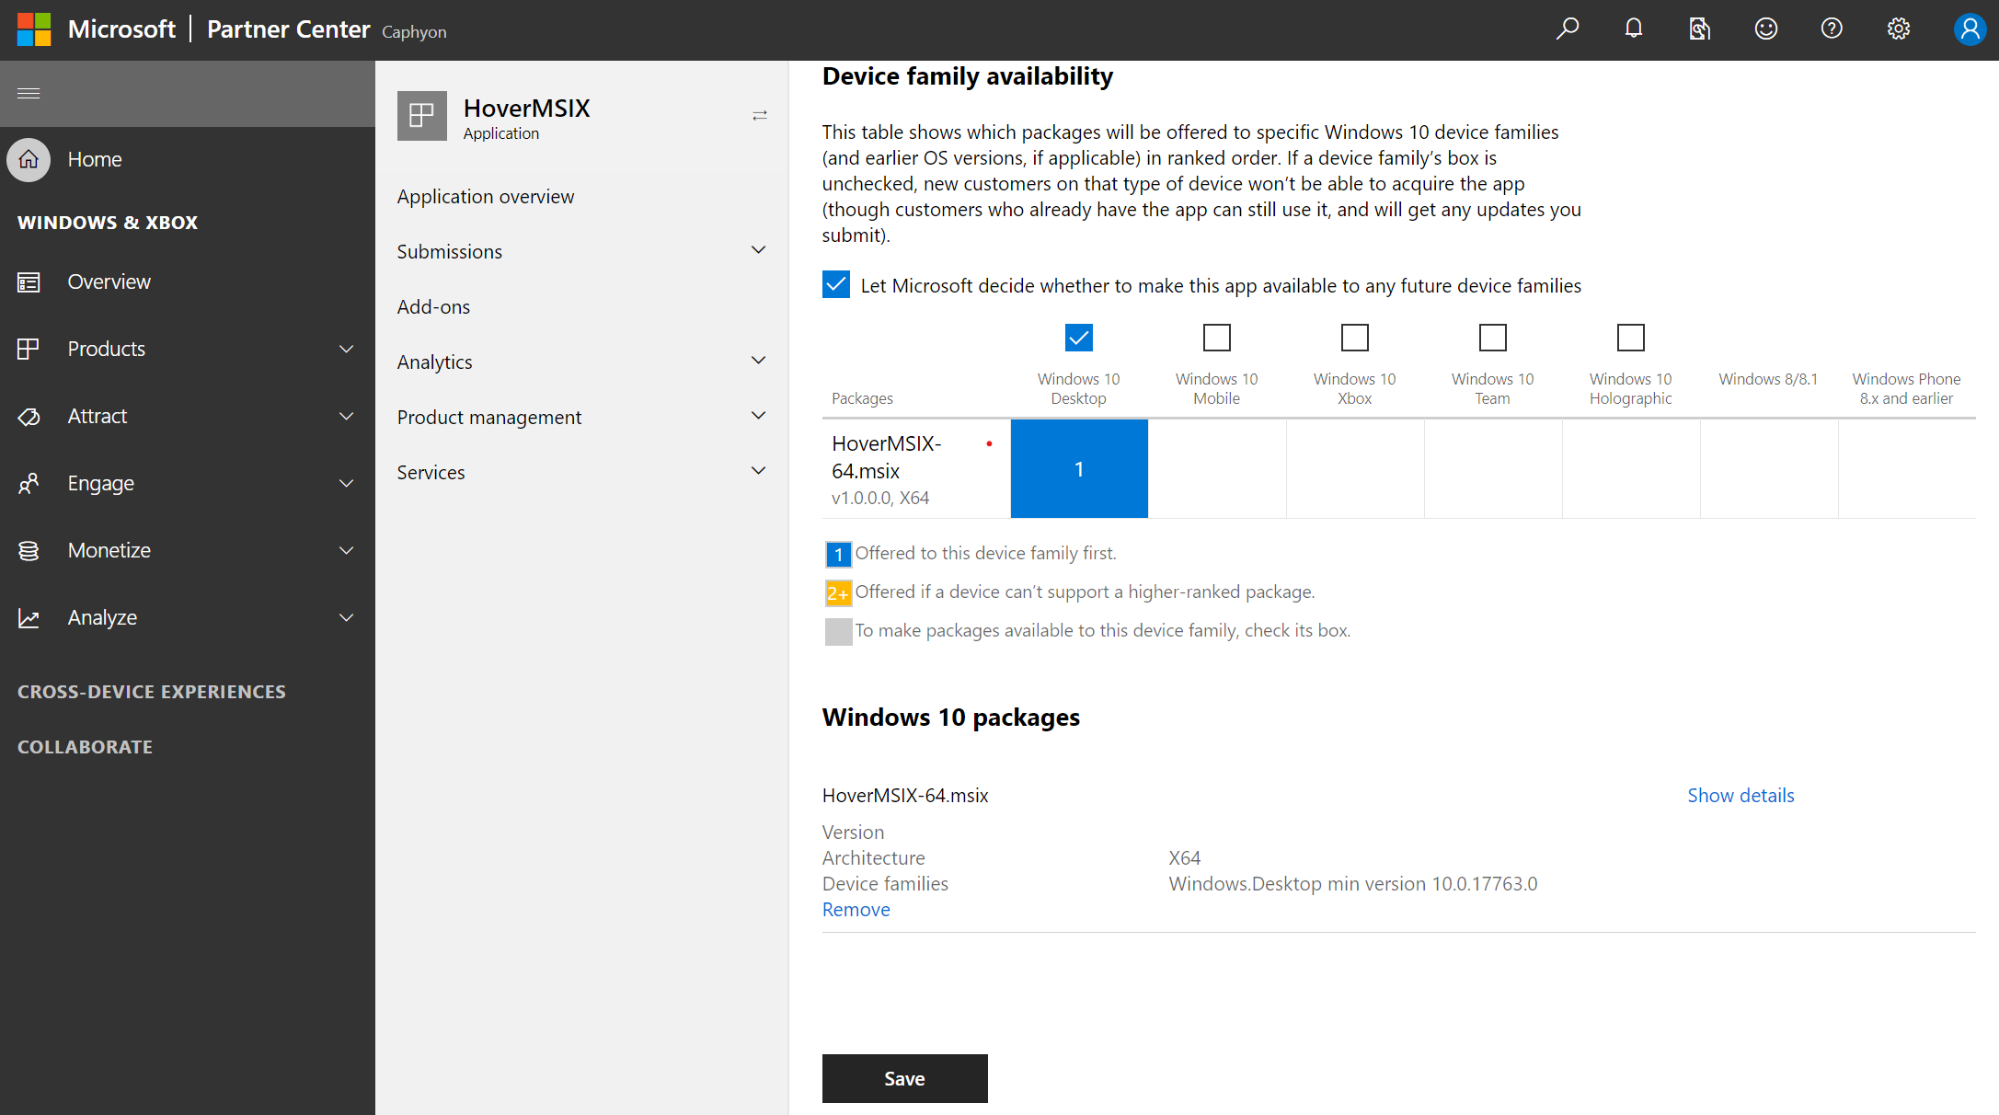Click the Home house icon
1999x1115 pixels.
[x=29, y=159]
